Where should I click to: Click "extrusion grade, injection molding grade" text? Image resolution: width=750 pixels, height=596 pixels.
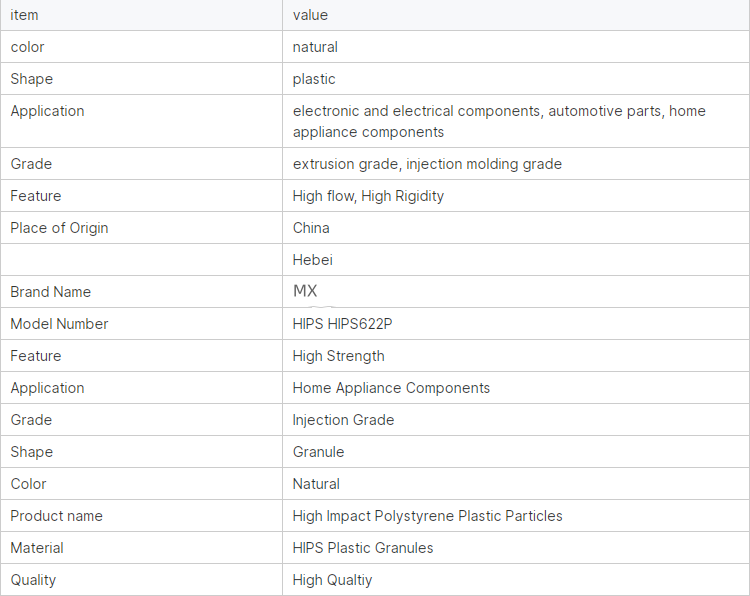pos(427,164)
